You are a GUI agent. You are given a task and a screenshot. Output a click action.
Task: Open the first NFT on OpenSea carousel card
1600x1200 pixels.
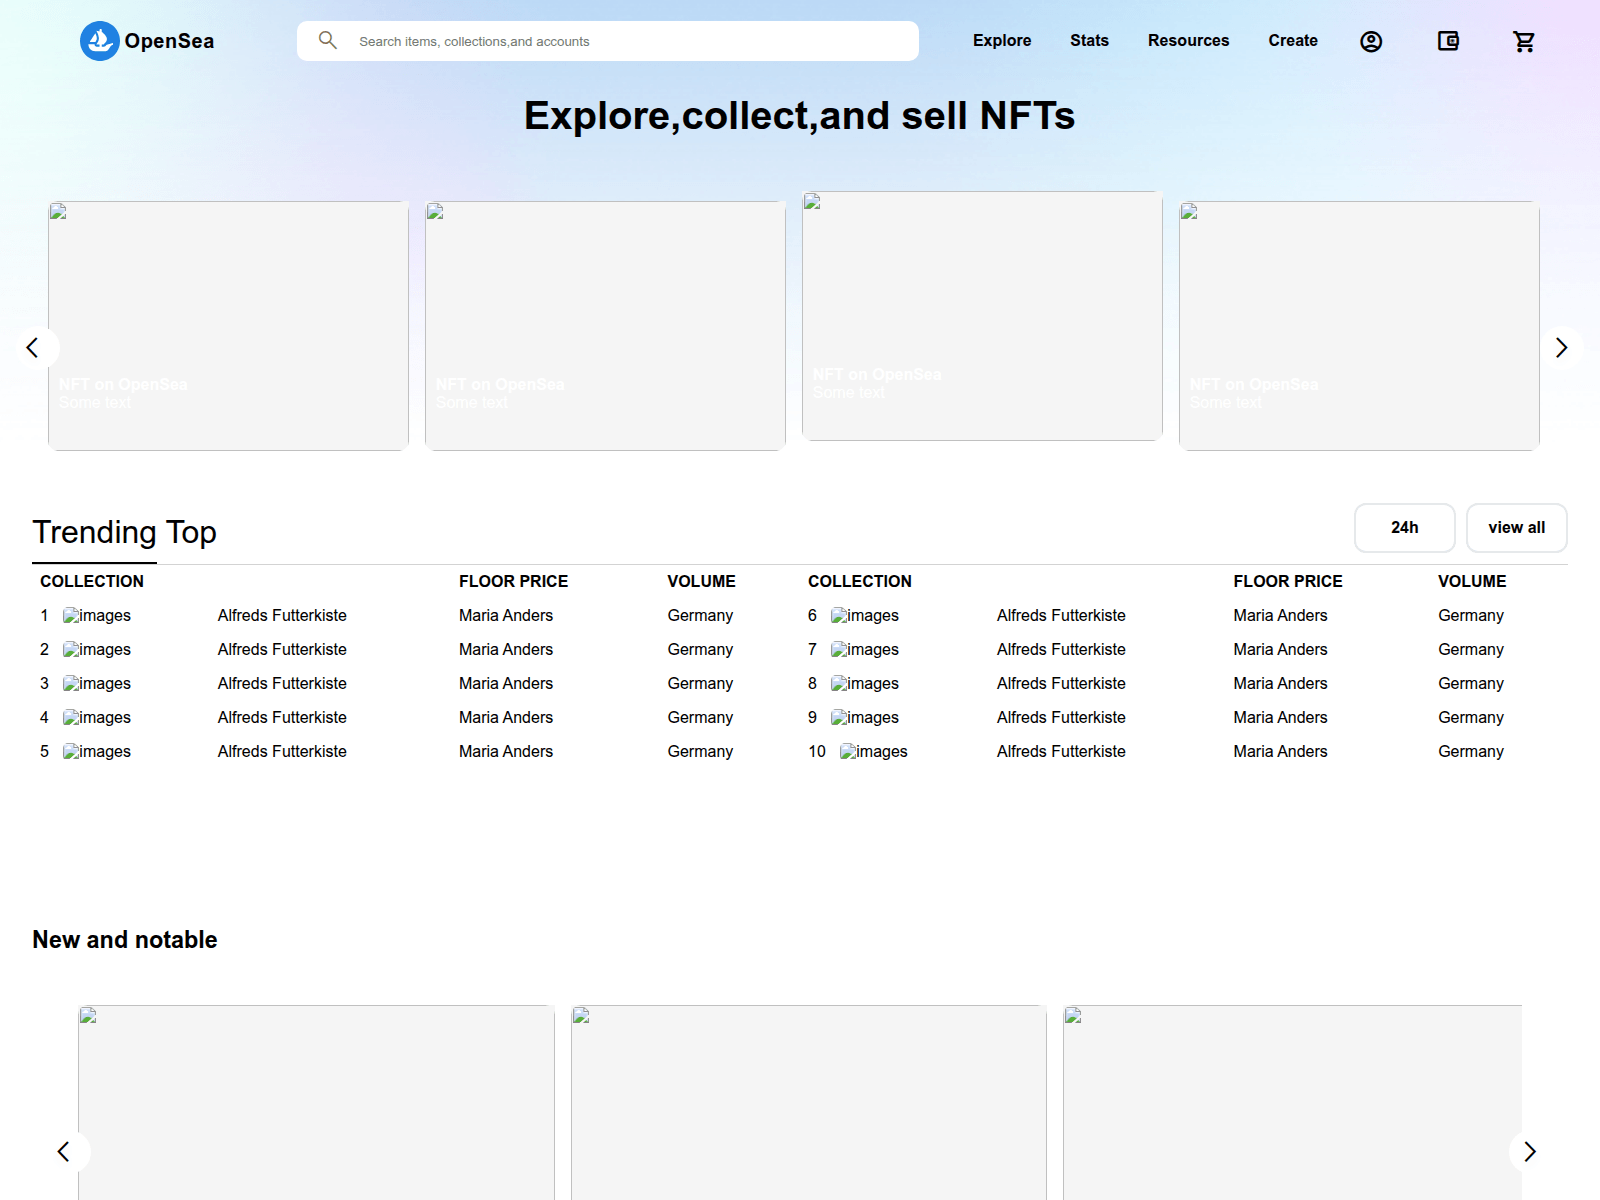(x=228, y=326)
